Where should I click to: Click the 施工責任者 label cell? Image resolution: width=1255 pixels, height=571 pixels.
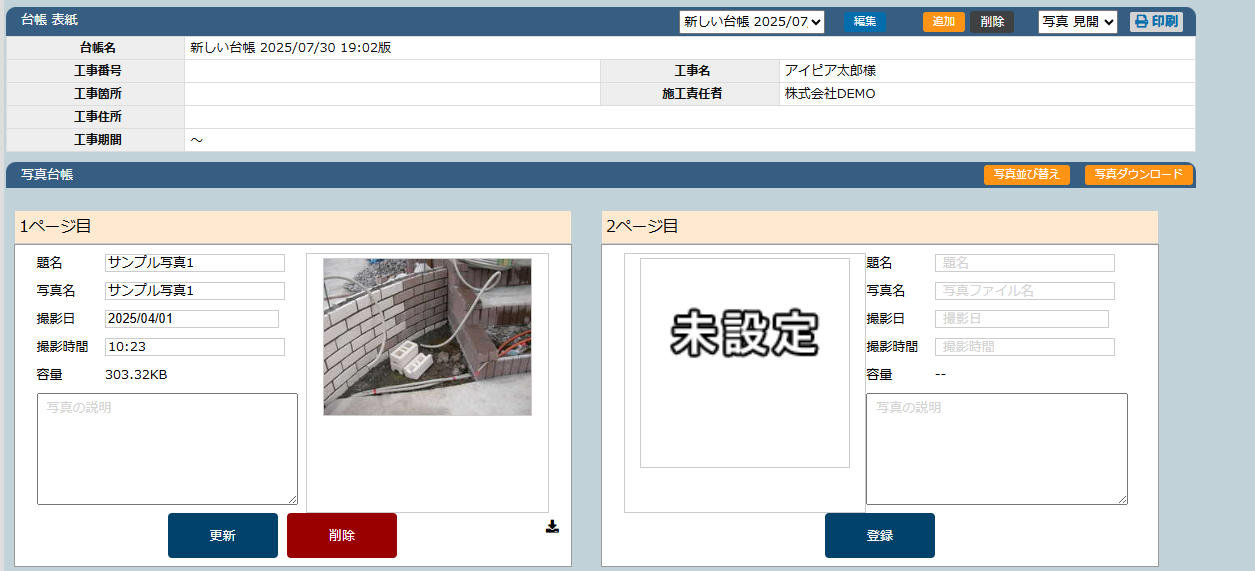tap(690, 93)
